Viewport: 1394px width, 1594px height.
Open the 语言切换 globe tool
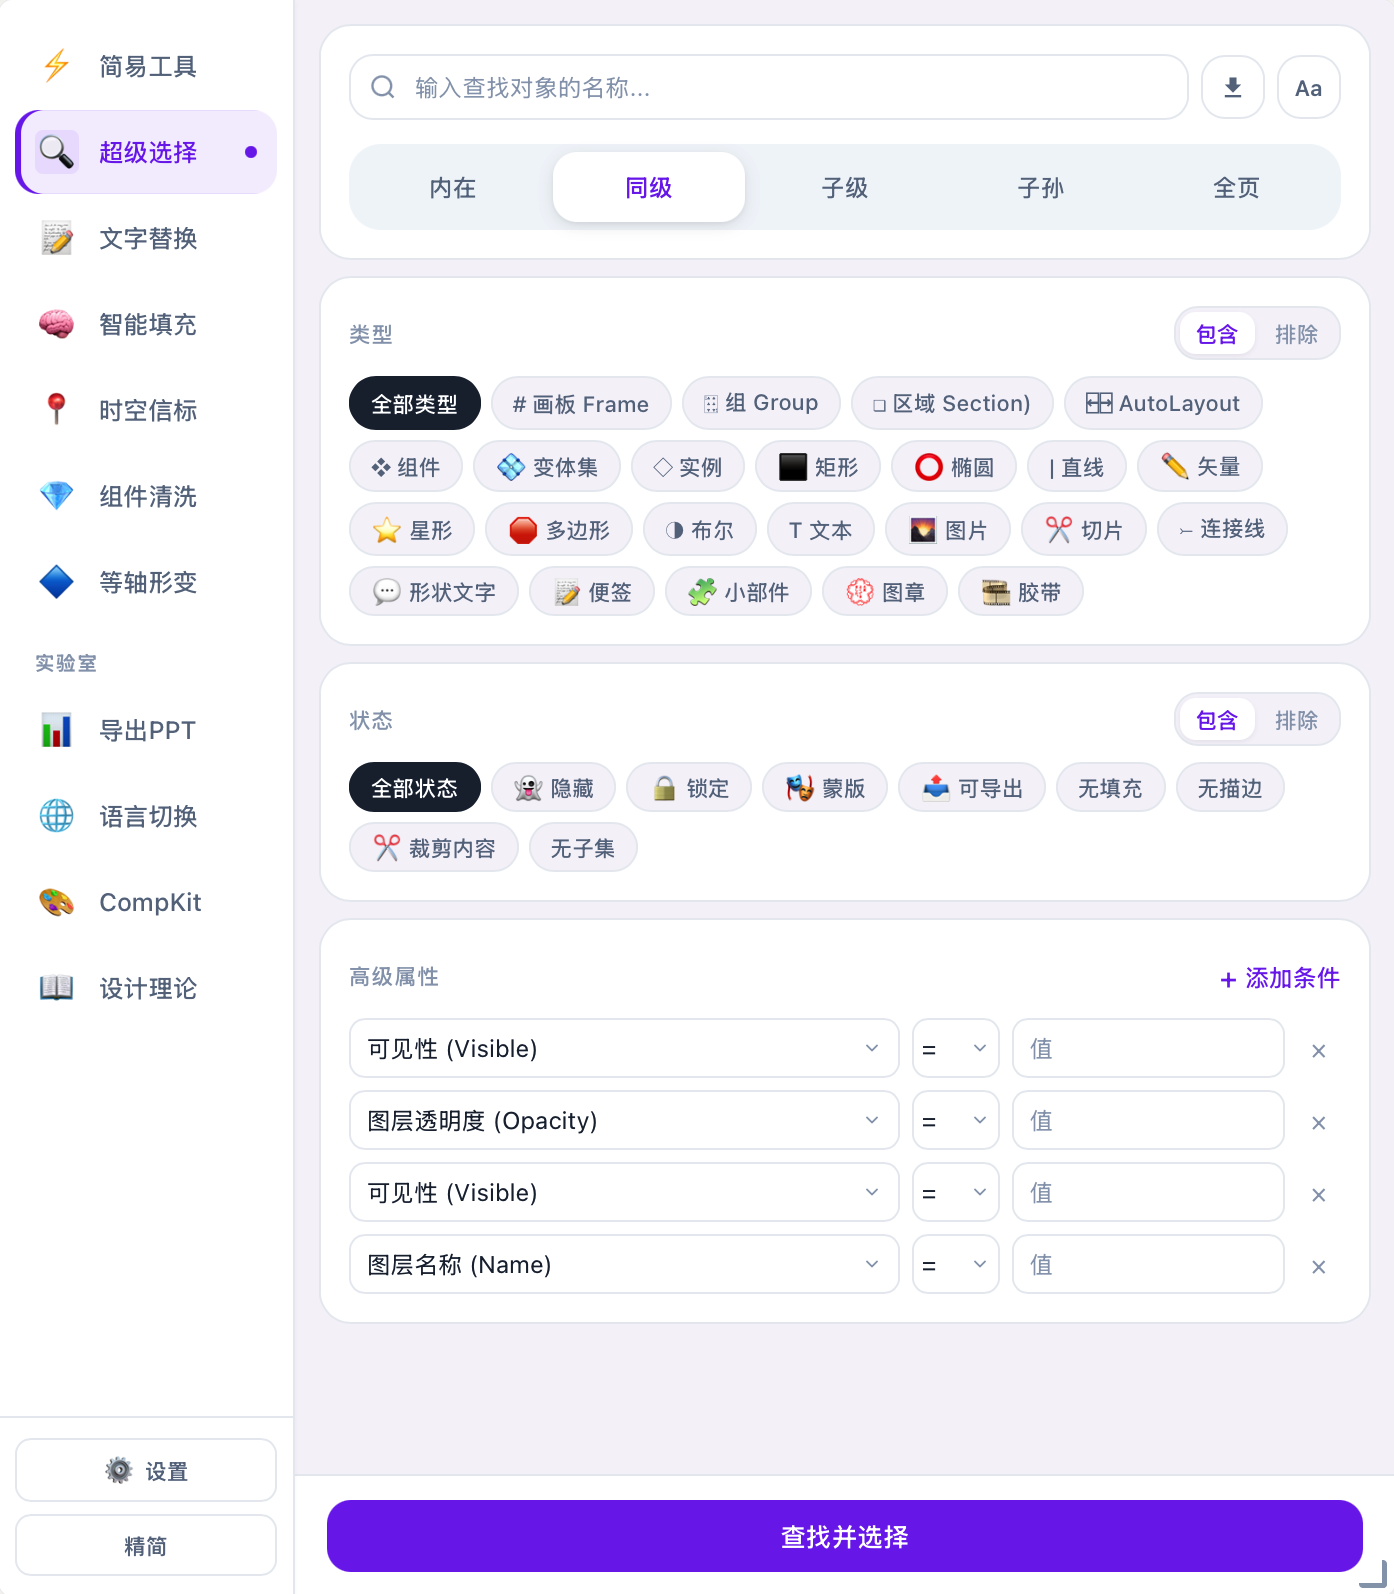146,816
